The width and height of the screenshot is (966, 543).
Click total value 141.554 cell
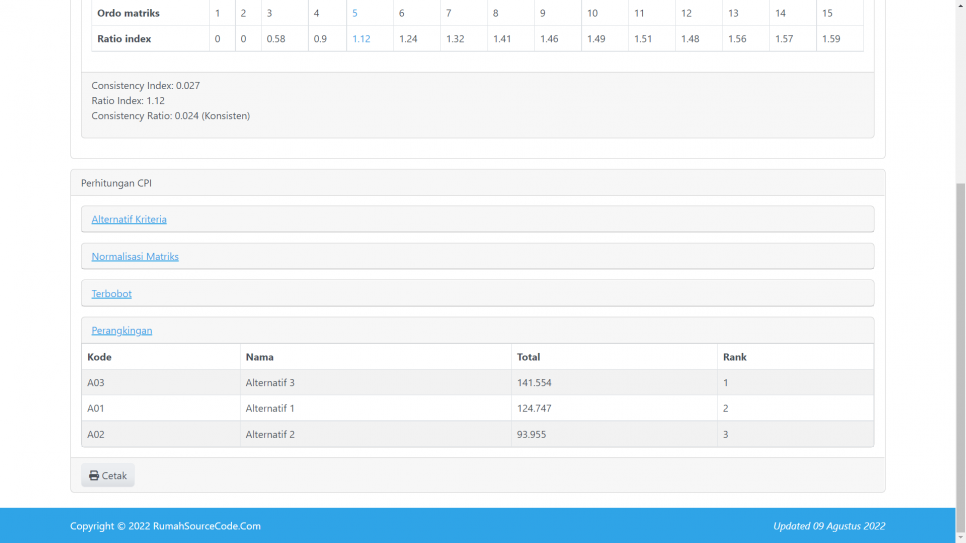pyautogui.click(x=534, y=383)
